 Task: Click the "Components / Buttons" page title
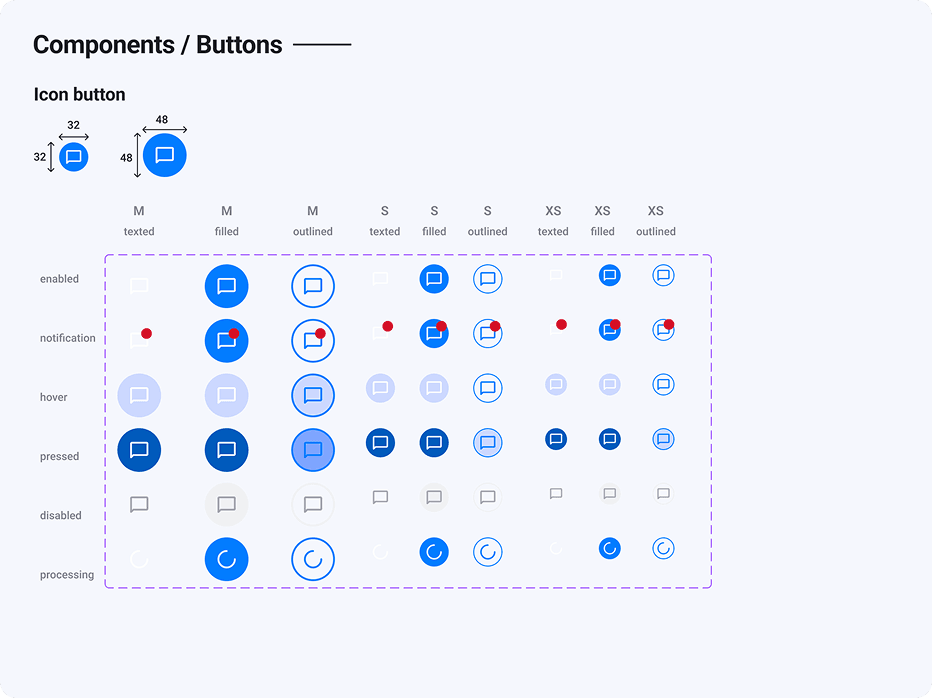[x=158, y=45]
